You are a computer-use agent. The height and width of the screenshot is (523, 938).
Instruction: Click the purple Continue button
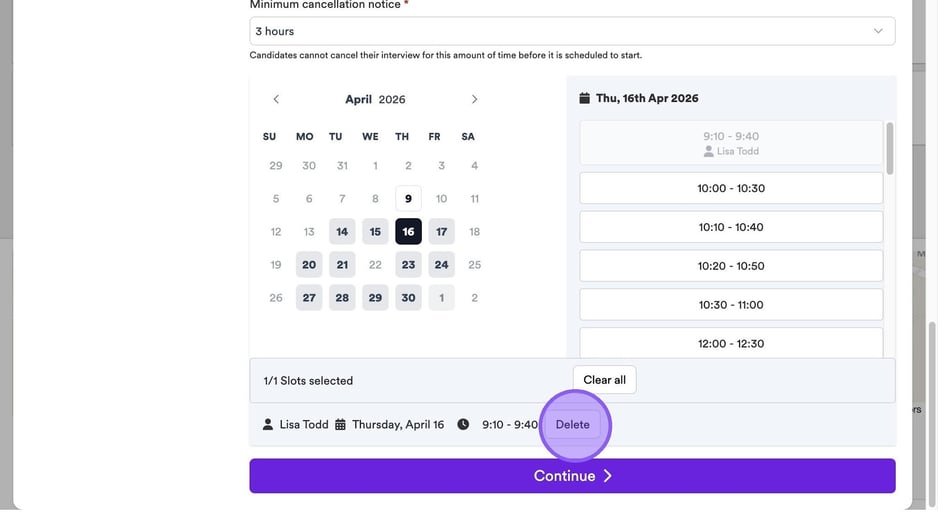coord(572,476)
